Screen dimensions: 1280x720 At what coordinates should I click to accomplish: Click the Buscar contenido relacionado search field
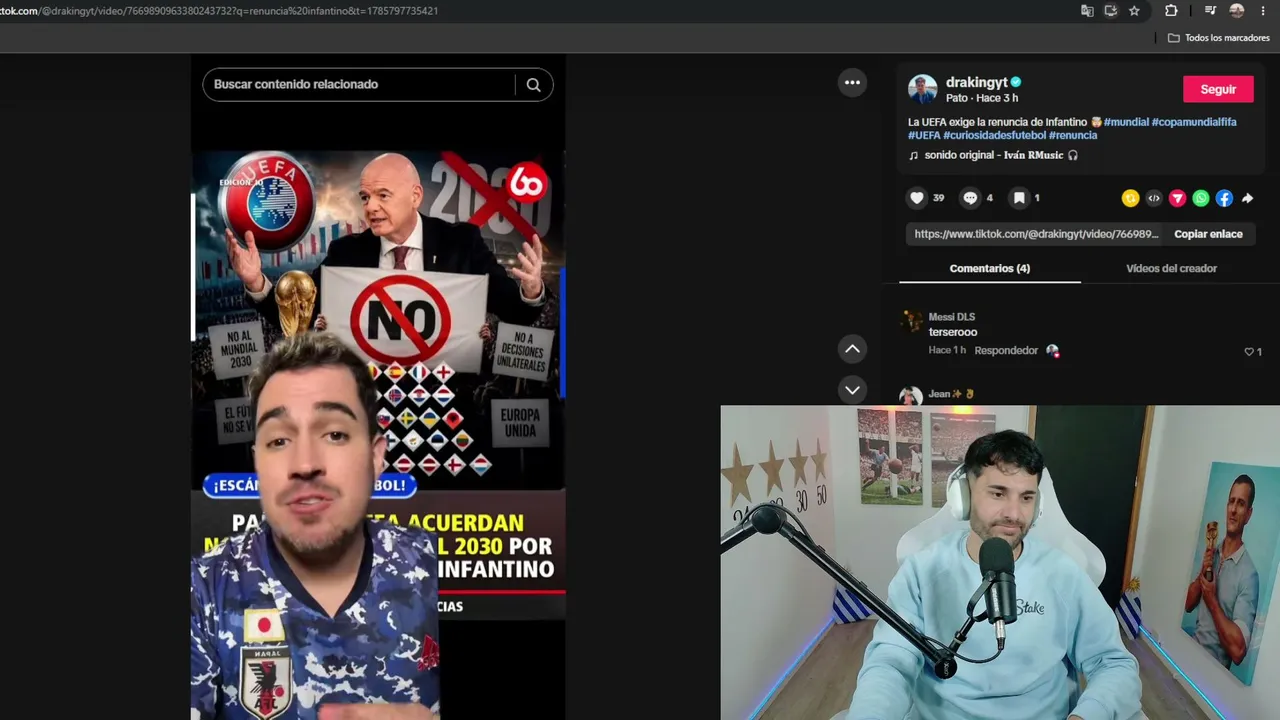tap(359, 85)
